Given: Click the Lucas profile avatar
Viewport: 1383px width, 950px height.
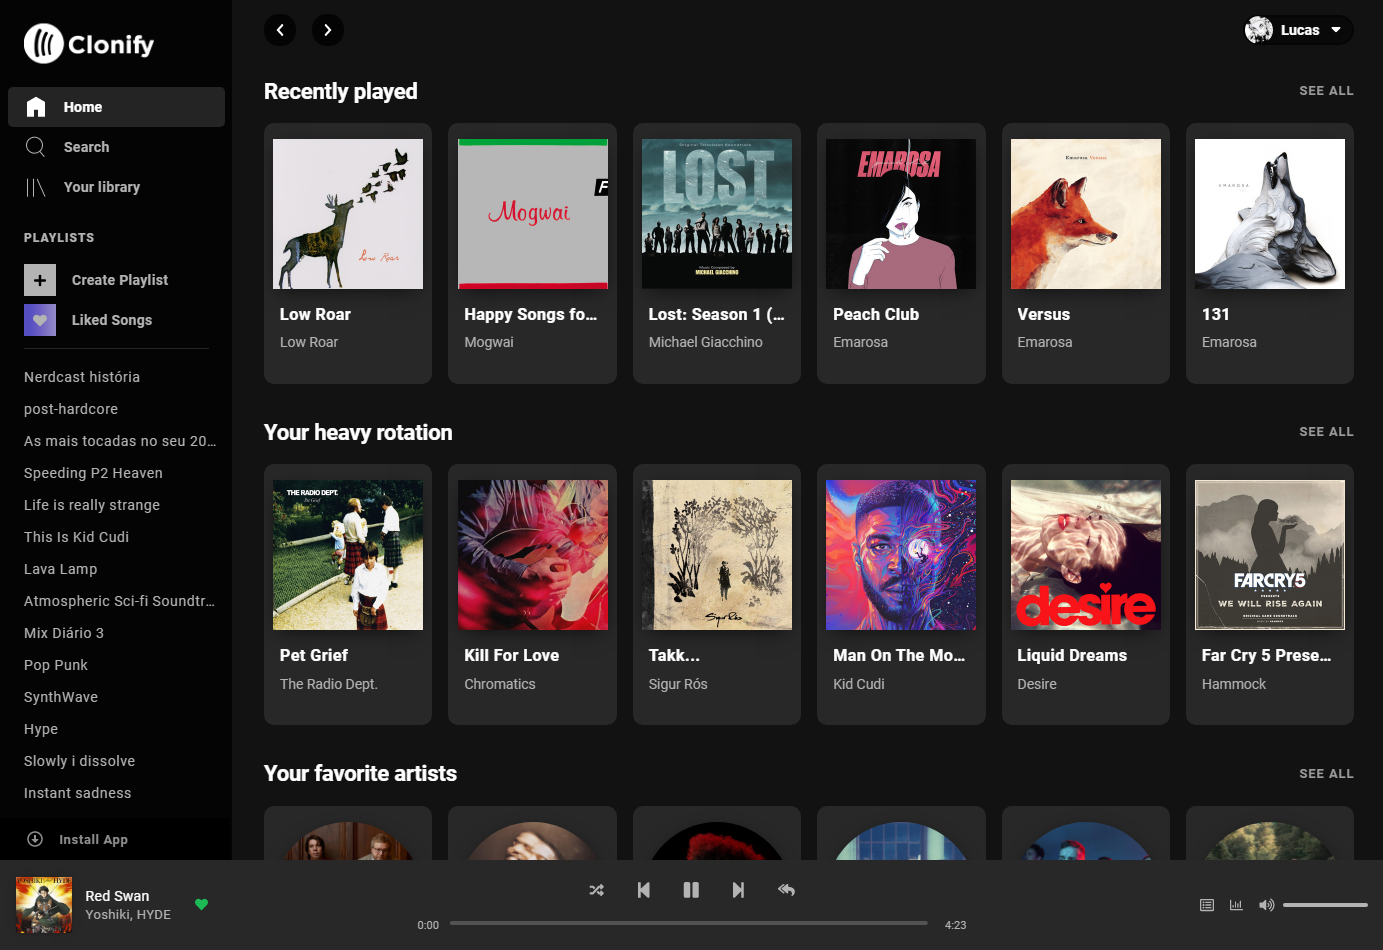Looking at the screenshot, I should 1259,30.
